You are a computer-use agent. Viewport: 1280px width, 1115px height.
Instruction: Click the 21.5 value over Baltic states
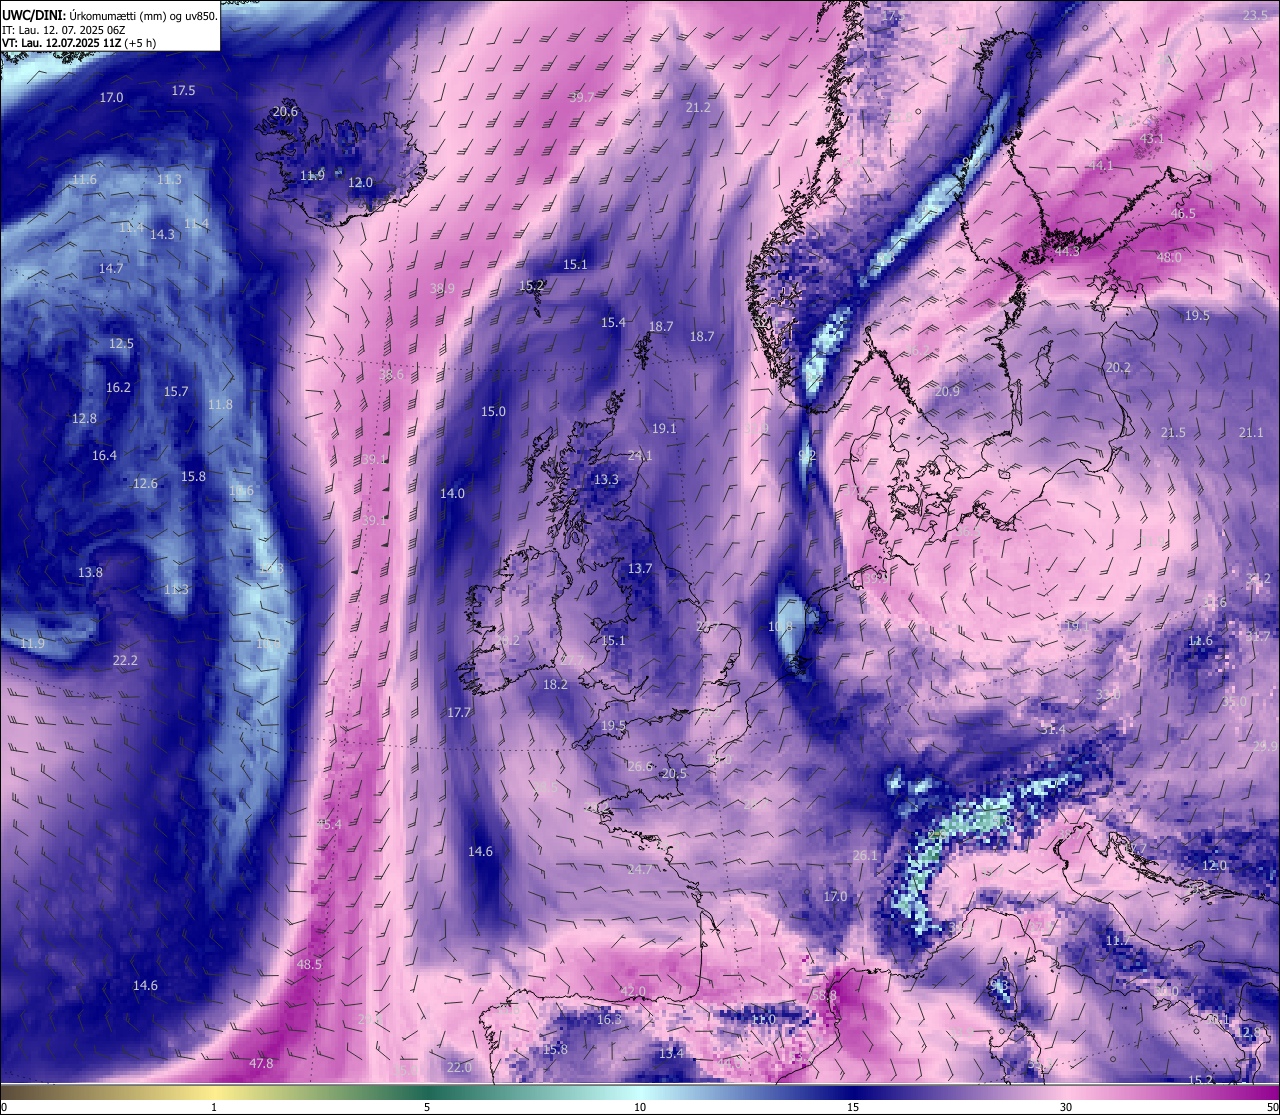tap(1173, 433)
